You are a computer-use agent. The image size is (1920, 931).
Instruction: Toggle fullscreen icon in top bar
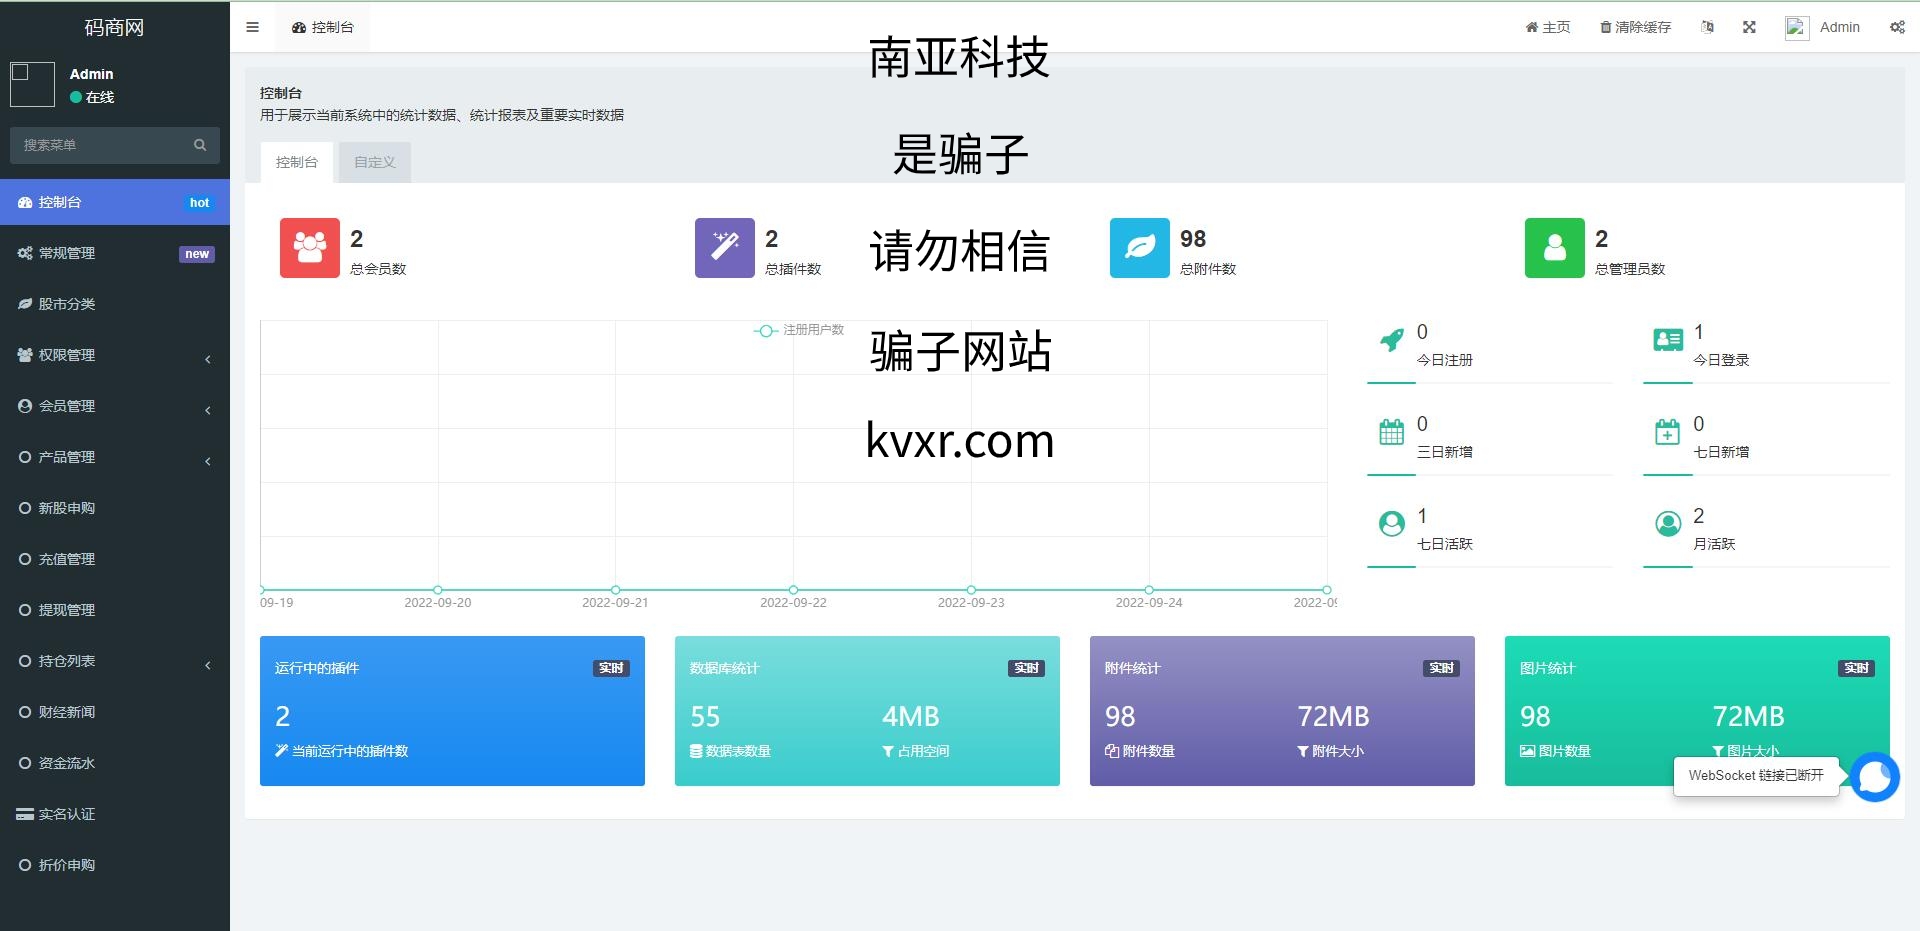(x=1749, y=27)
